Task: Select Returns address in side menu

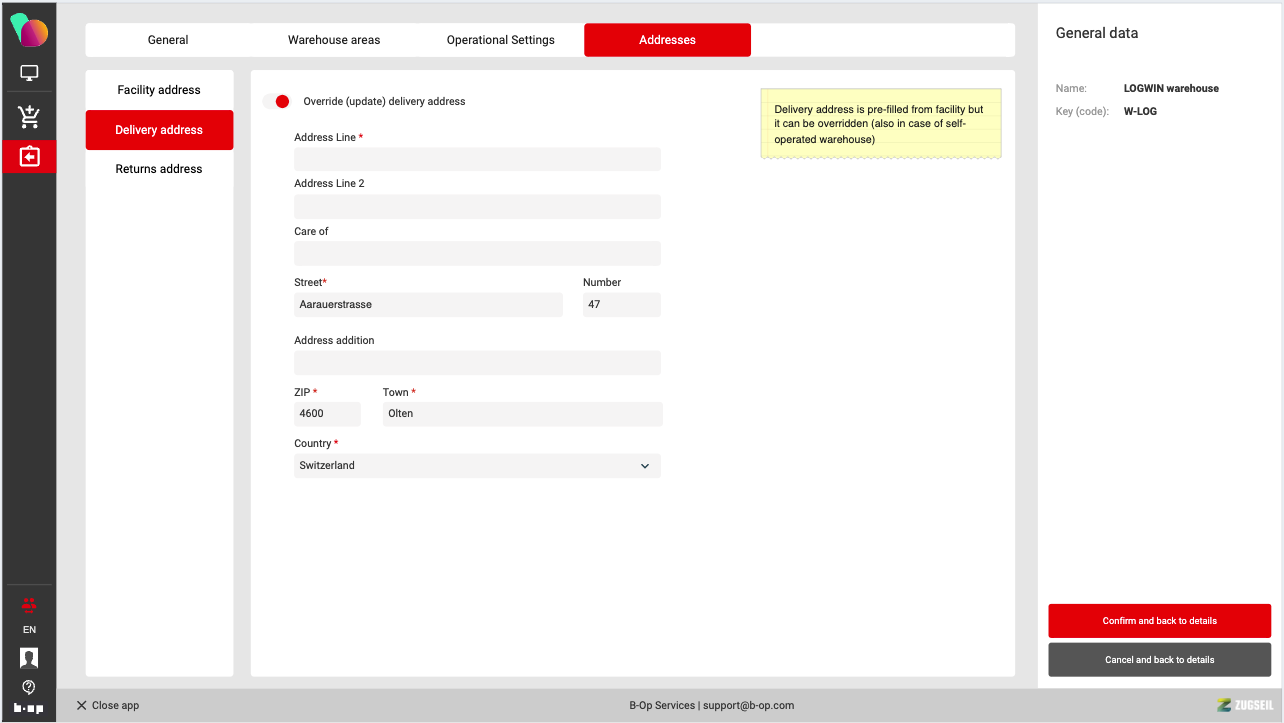Action: click(159, 169)
